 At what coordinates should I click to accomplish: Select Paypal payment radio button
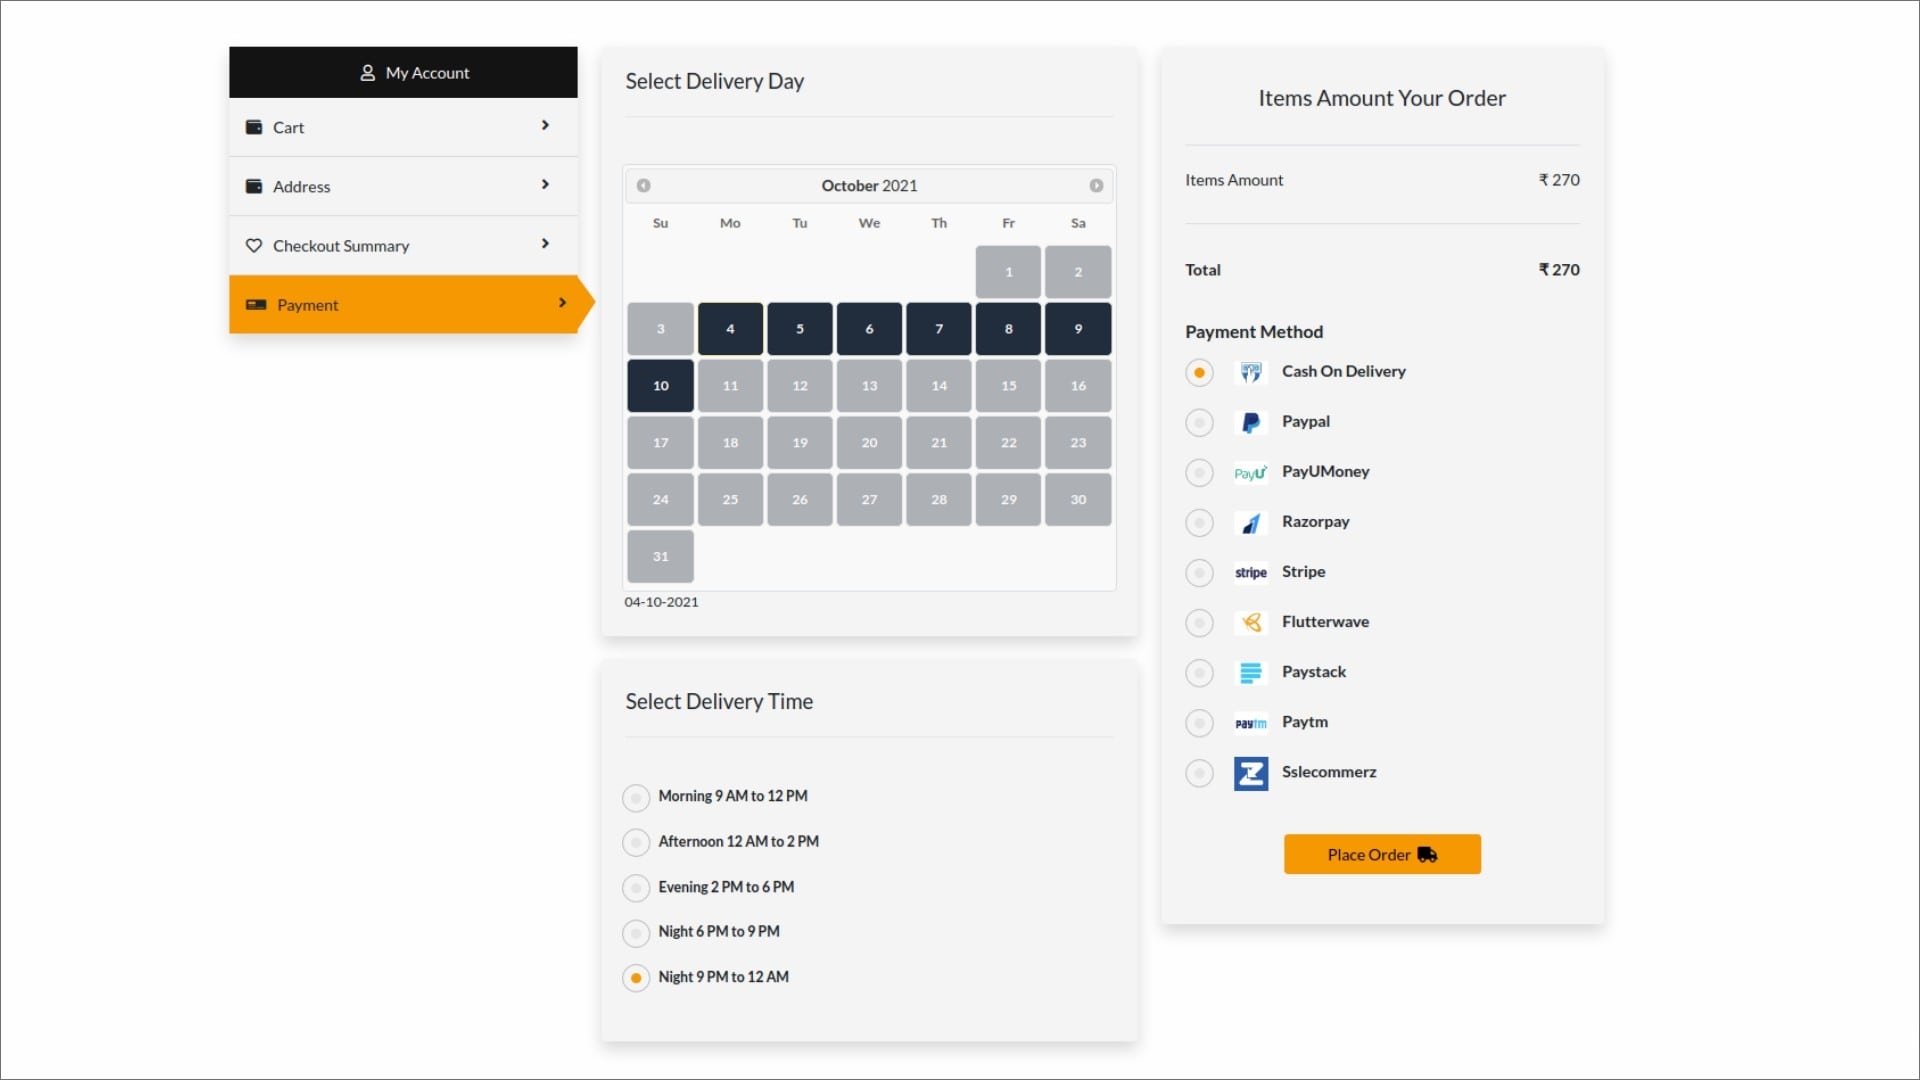[1199, 422]
